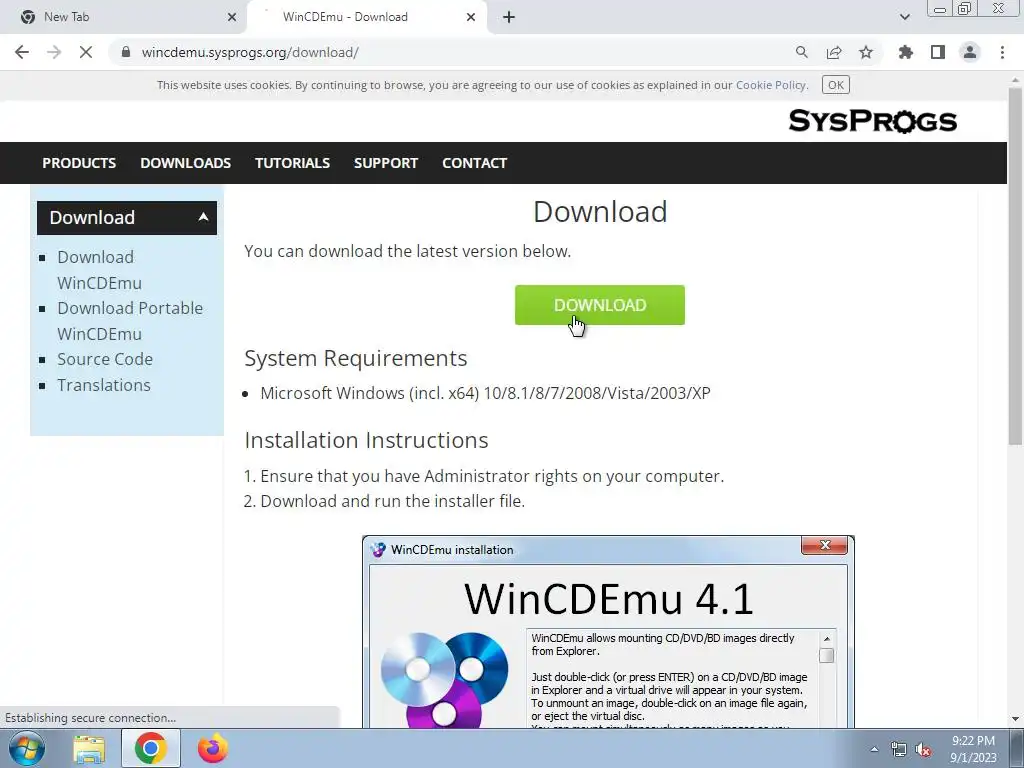1024x768 pixels.
Task: Dismiss the cookie notice with OK
Action: [x=835, y=85]
